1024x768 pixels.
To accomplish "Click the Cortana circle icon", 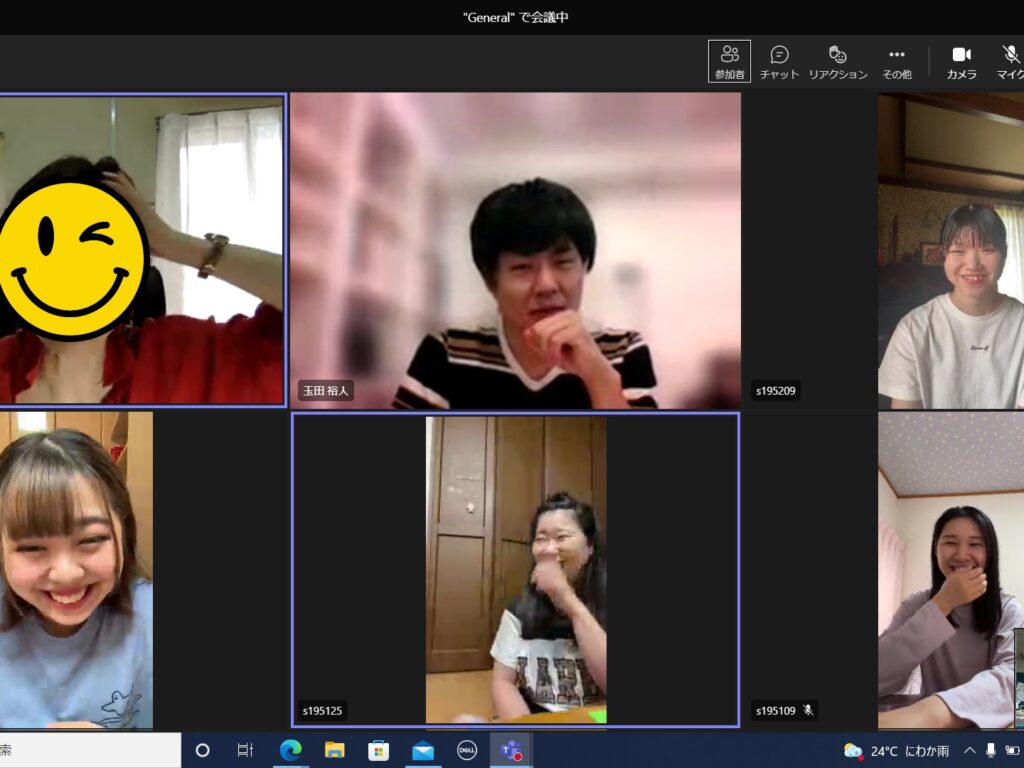I will [202, 750].
